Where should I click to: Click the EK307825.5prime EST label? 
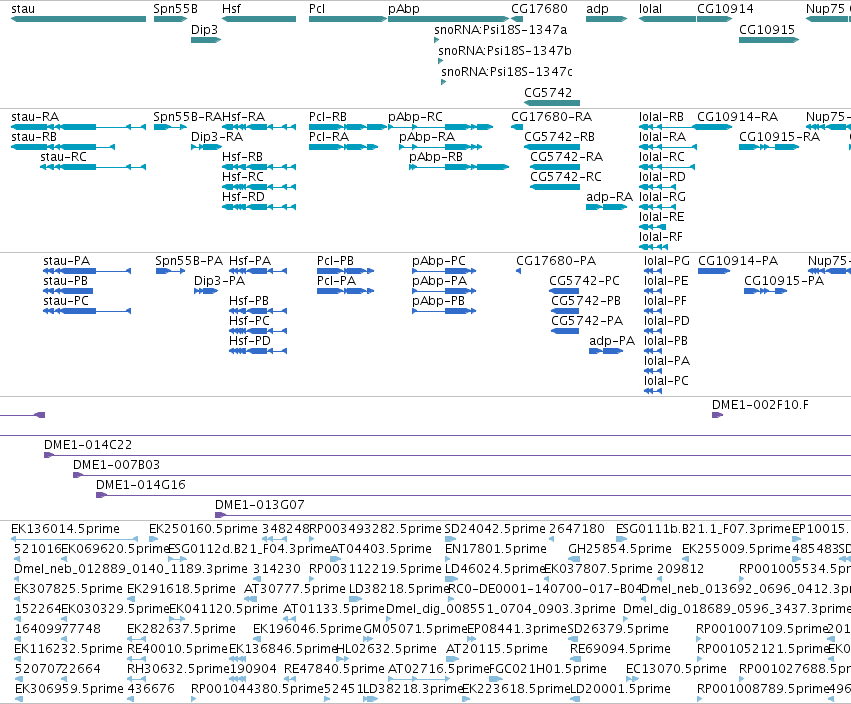point(68,589)
